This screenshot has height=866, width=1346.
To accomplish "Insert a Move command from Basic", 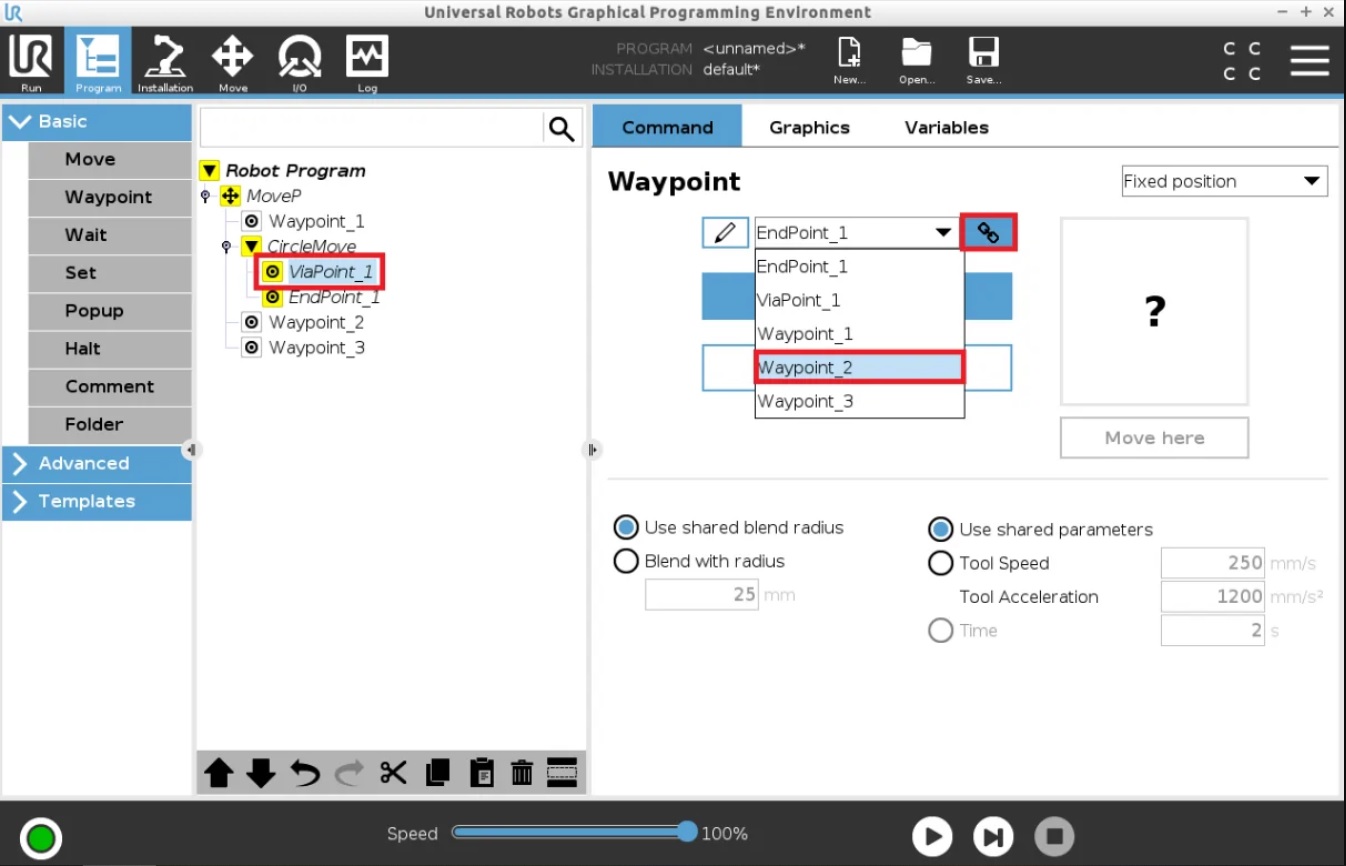I will [x=109, y=160].
